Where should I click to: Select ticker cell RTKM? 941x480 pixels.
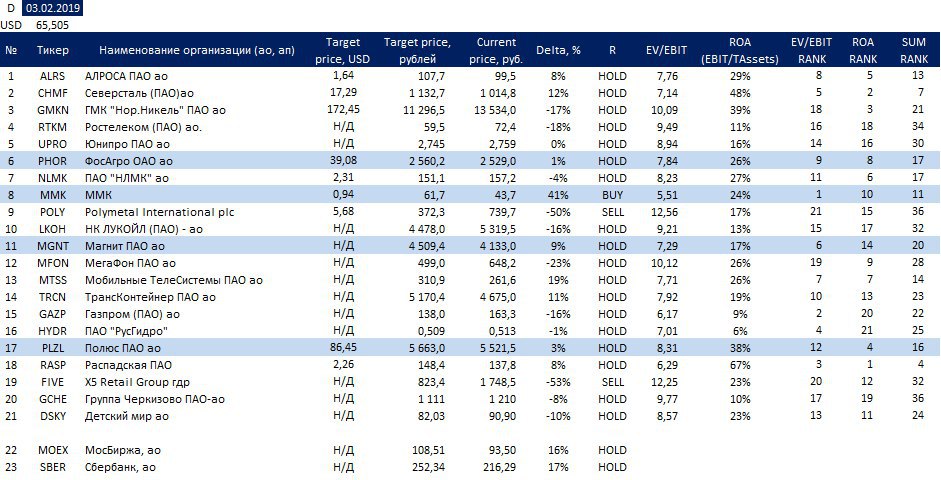(x=53, y=128)
